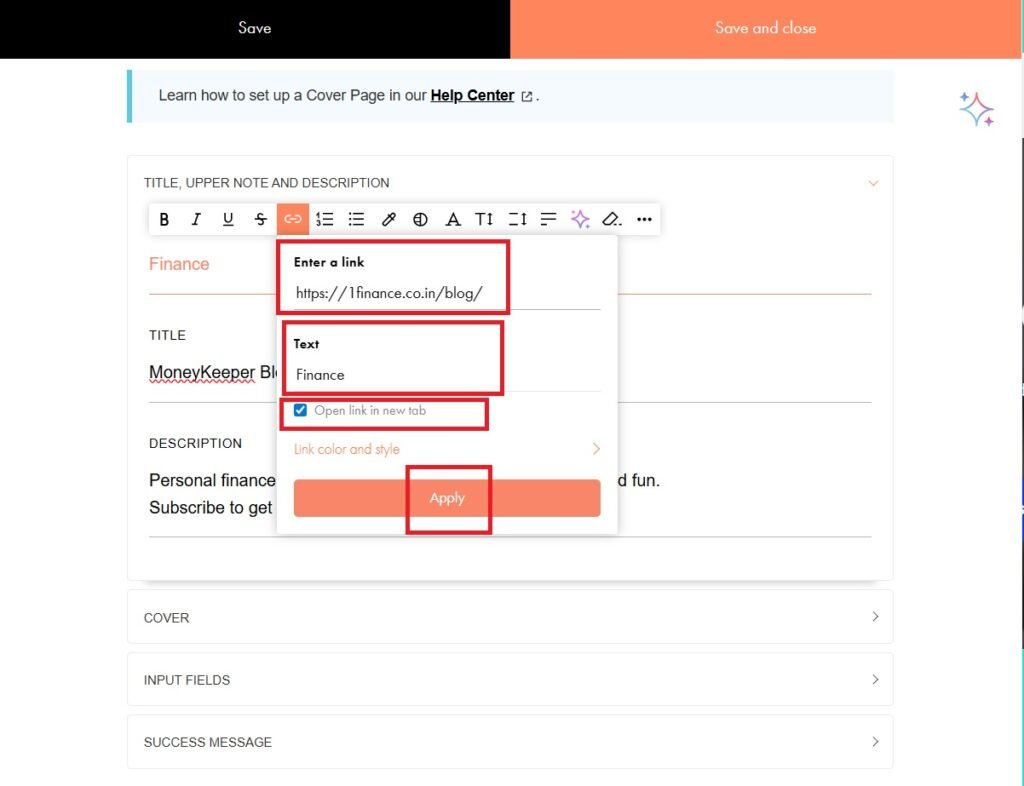The image size is (1024, 786).
Task: Apply strikethrough to the text
Action: pos(260,219)
